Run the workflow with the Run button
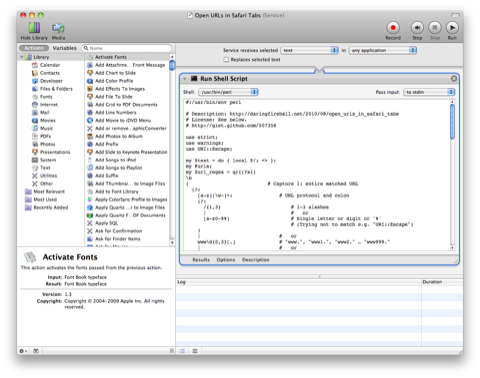This screenshot has height=378, width=480. point(452,28)
